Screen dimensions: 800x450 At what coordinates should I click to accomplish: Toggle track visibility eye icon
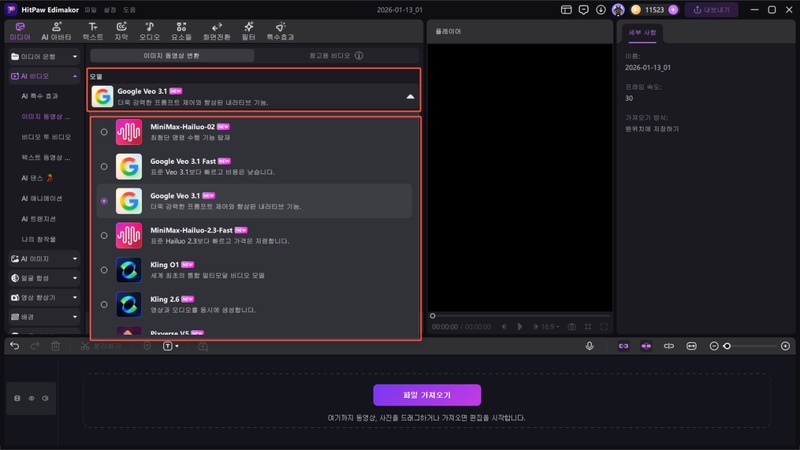[x=31, y=398]
